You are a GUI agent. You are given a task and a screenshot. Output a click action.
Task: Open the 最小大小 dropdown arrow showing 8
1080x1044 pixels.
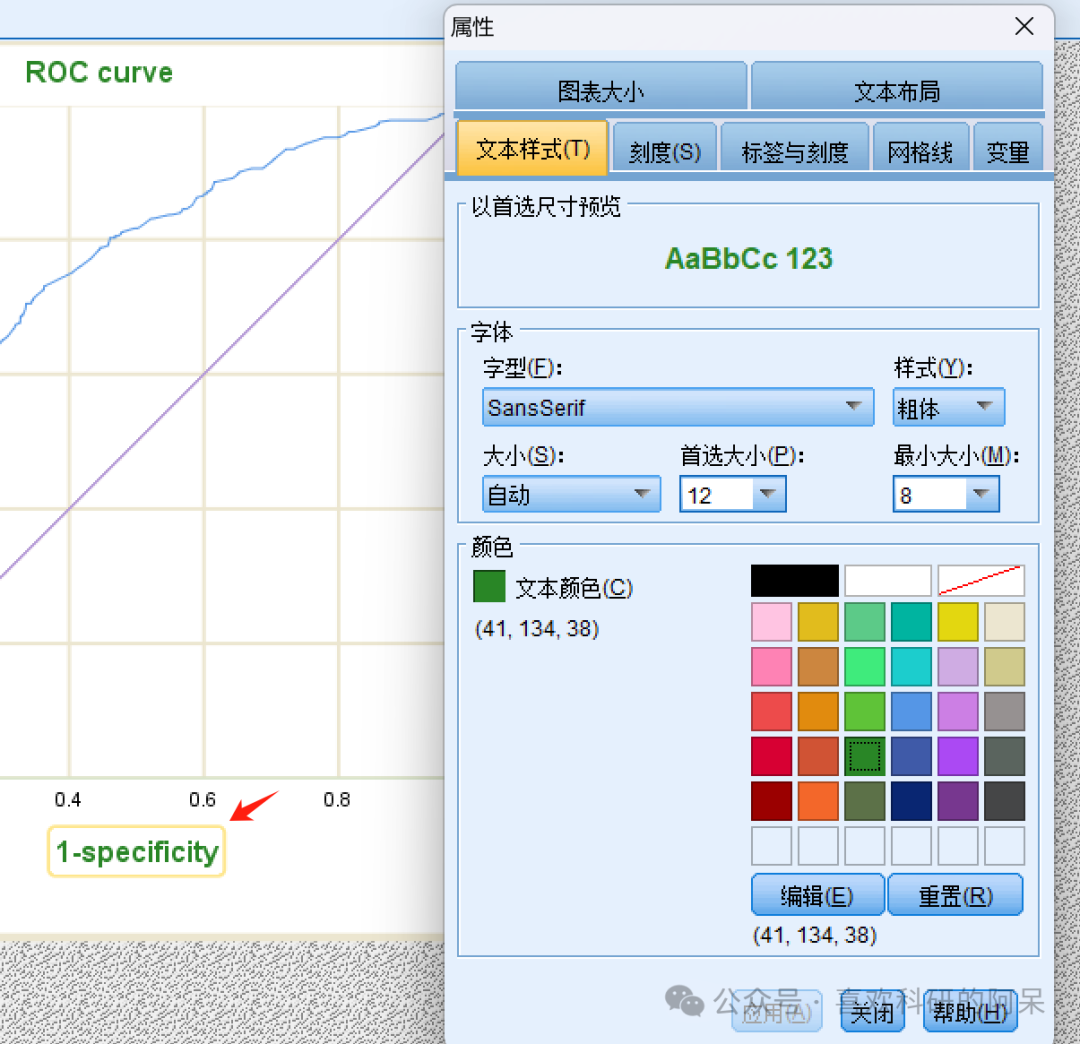(x=982, y=494)
